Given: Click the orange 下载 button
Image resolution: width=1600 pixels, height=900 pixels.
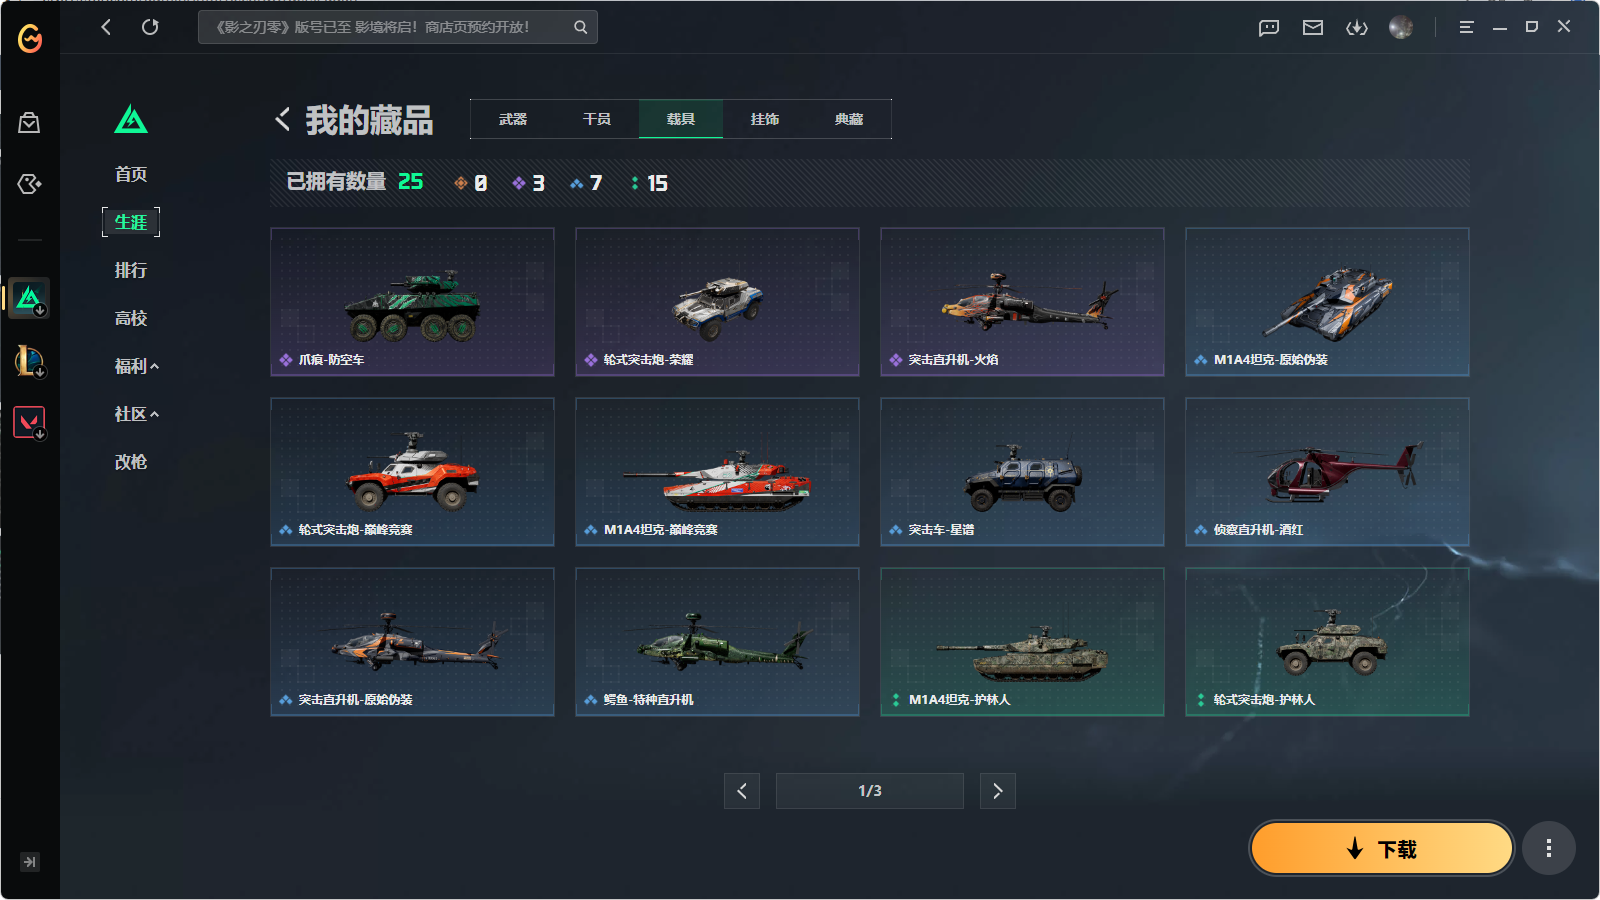Looking at the screenshot, I should tap(1382, 849).
